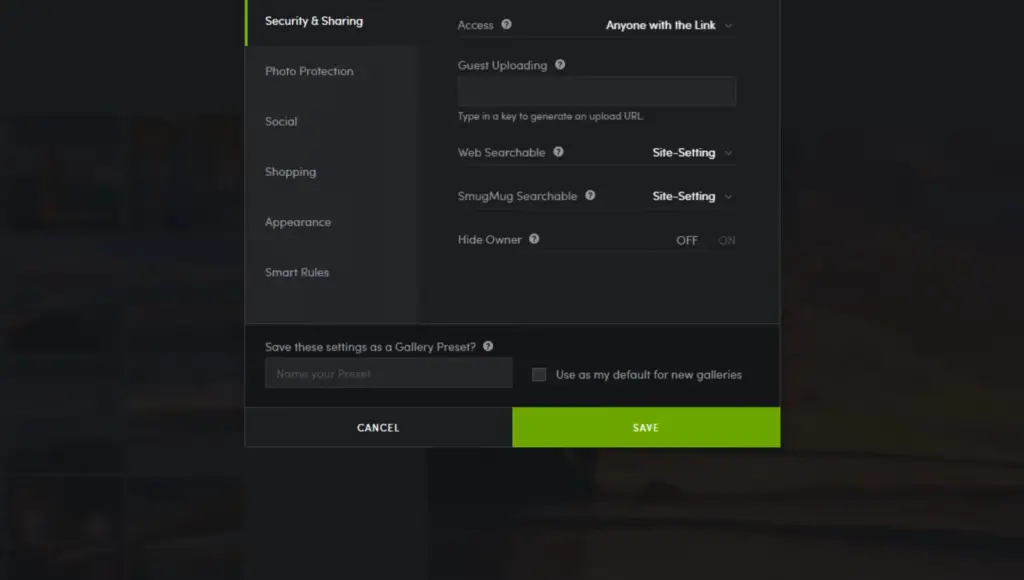Click the Hide Owner help icon
1024x580 pixels.
[x=534, y=239]
